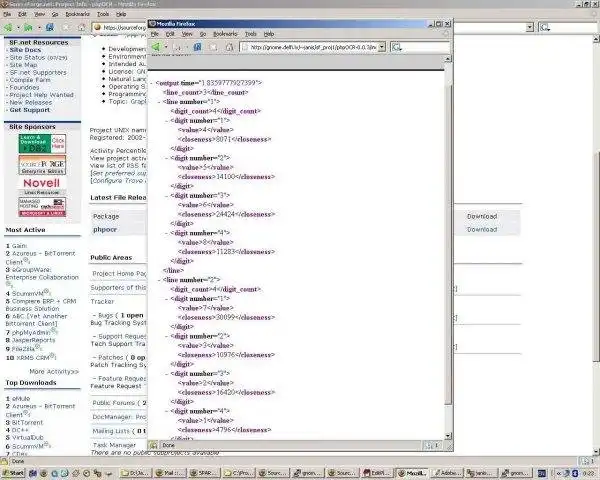The width and height of the screenshot is (600, 480).
Task: Click scroll-down arrow in front window
Action: click(x=448, y=436)
